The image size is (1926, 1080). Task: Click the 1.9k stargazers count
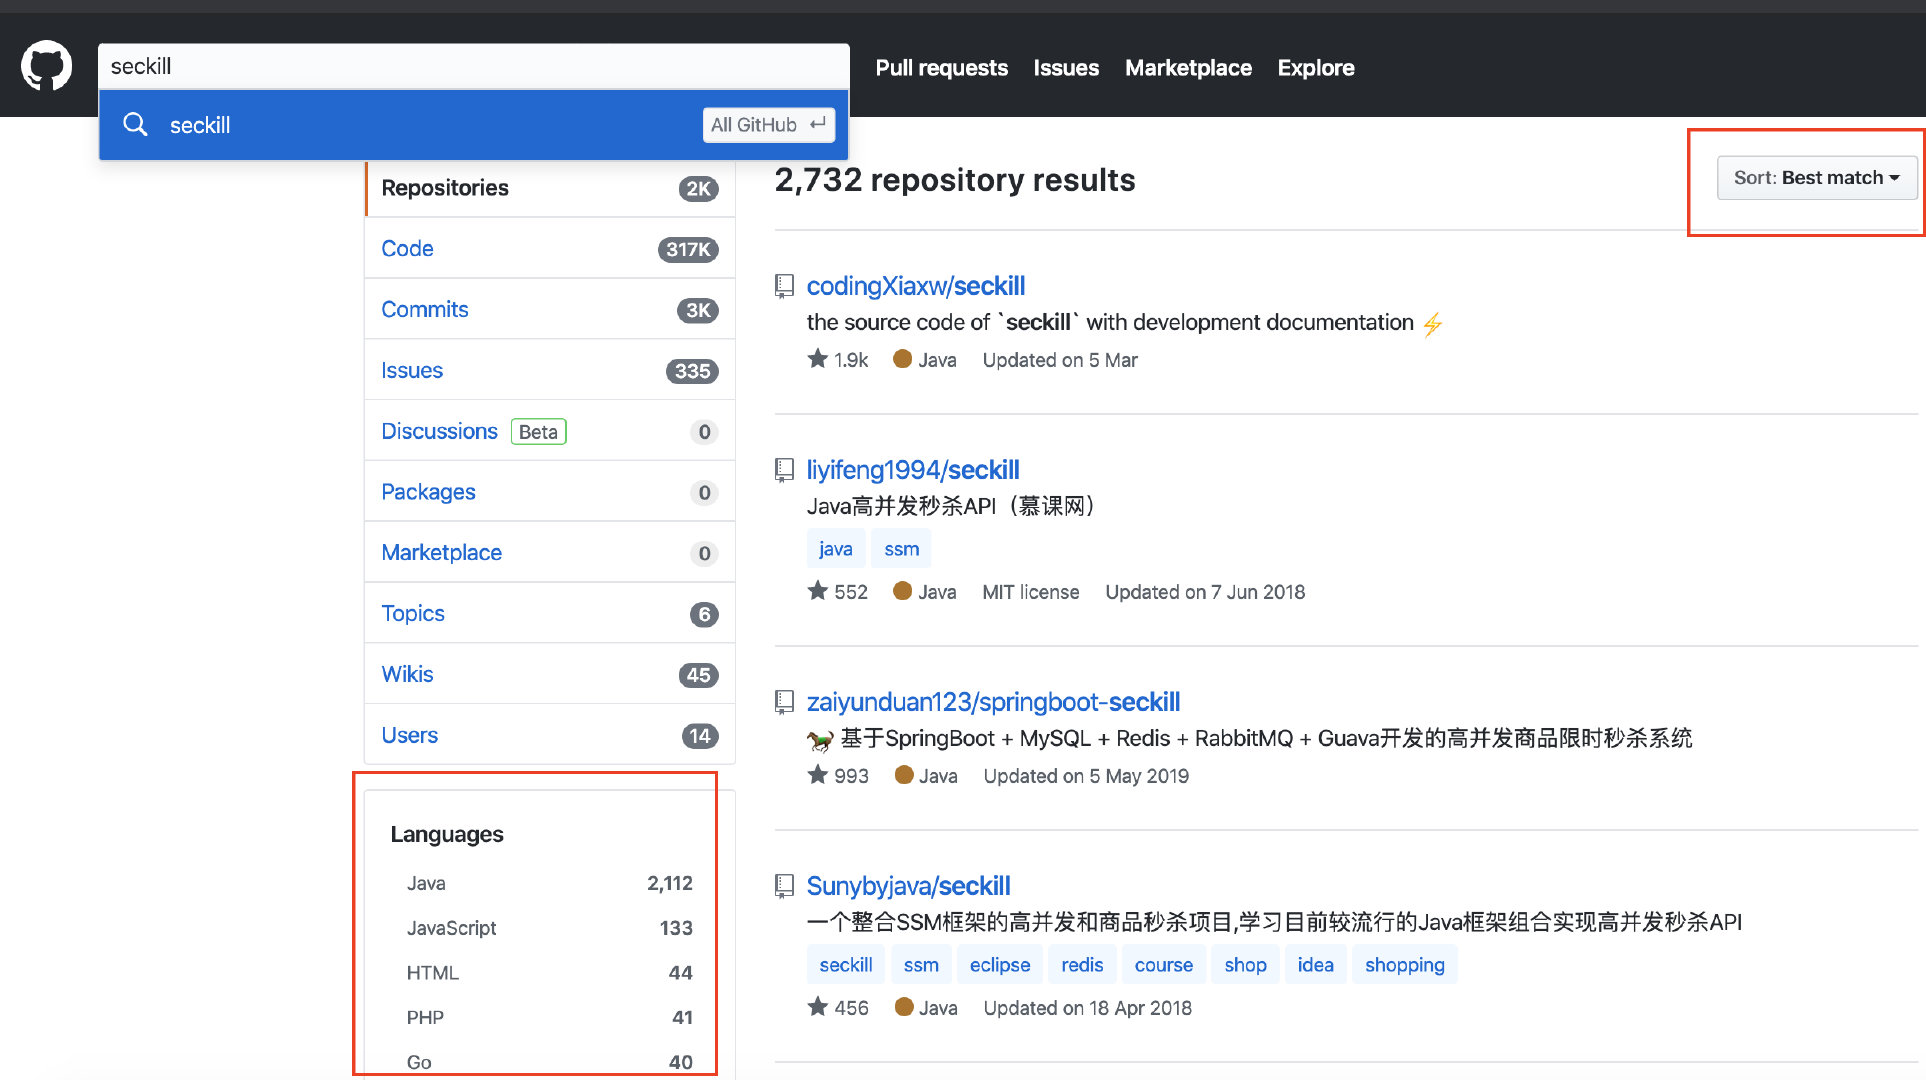(x=851, y=360)
